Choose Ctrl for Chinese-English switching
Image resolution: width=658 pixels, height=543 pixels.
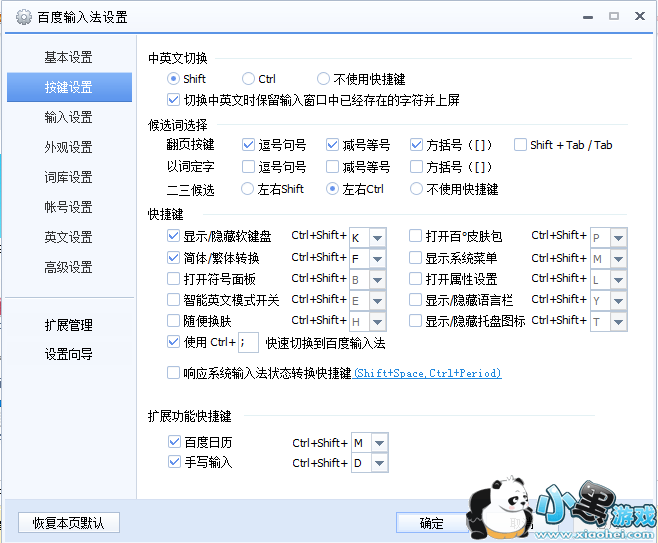point(248,78)
